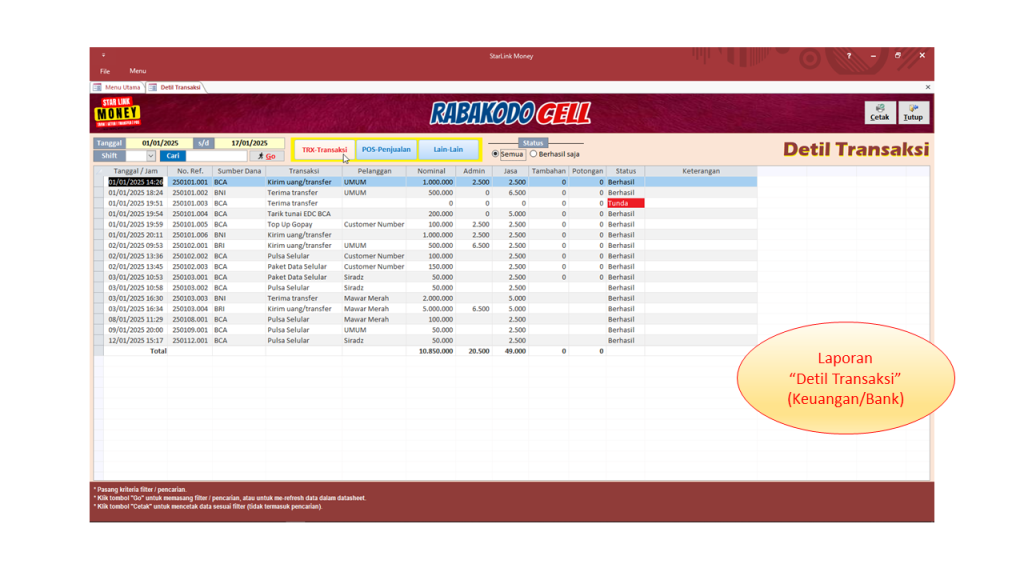
Task: Switch to POS-Penjualan view
Action: click(386, 150)
